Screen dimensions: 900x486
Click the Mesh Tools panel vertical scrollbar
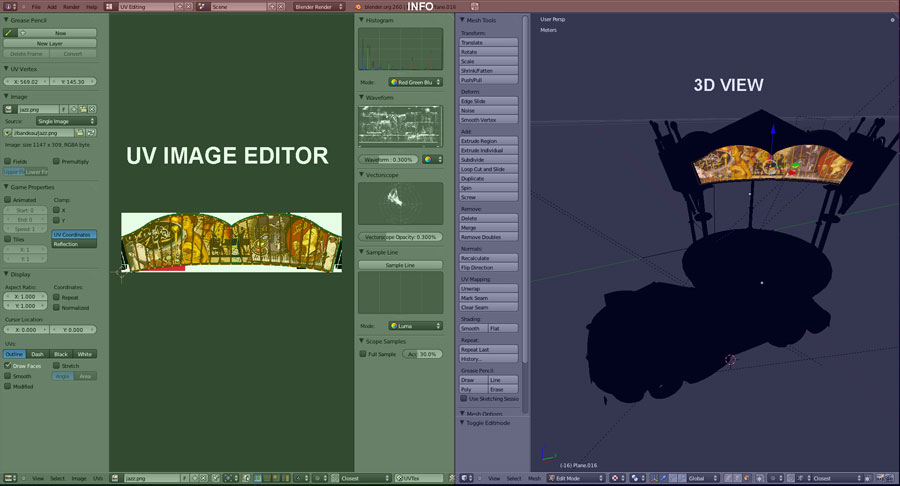coord(525,189)
